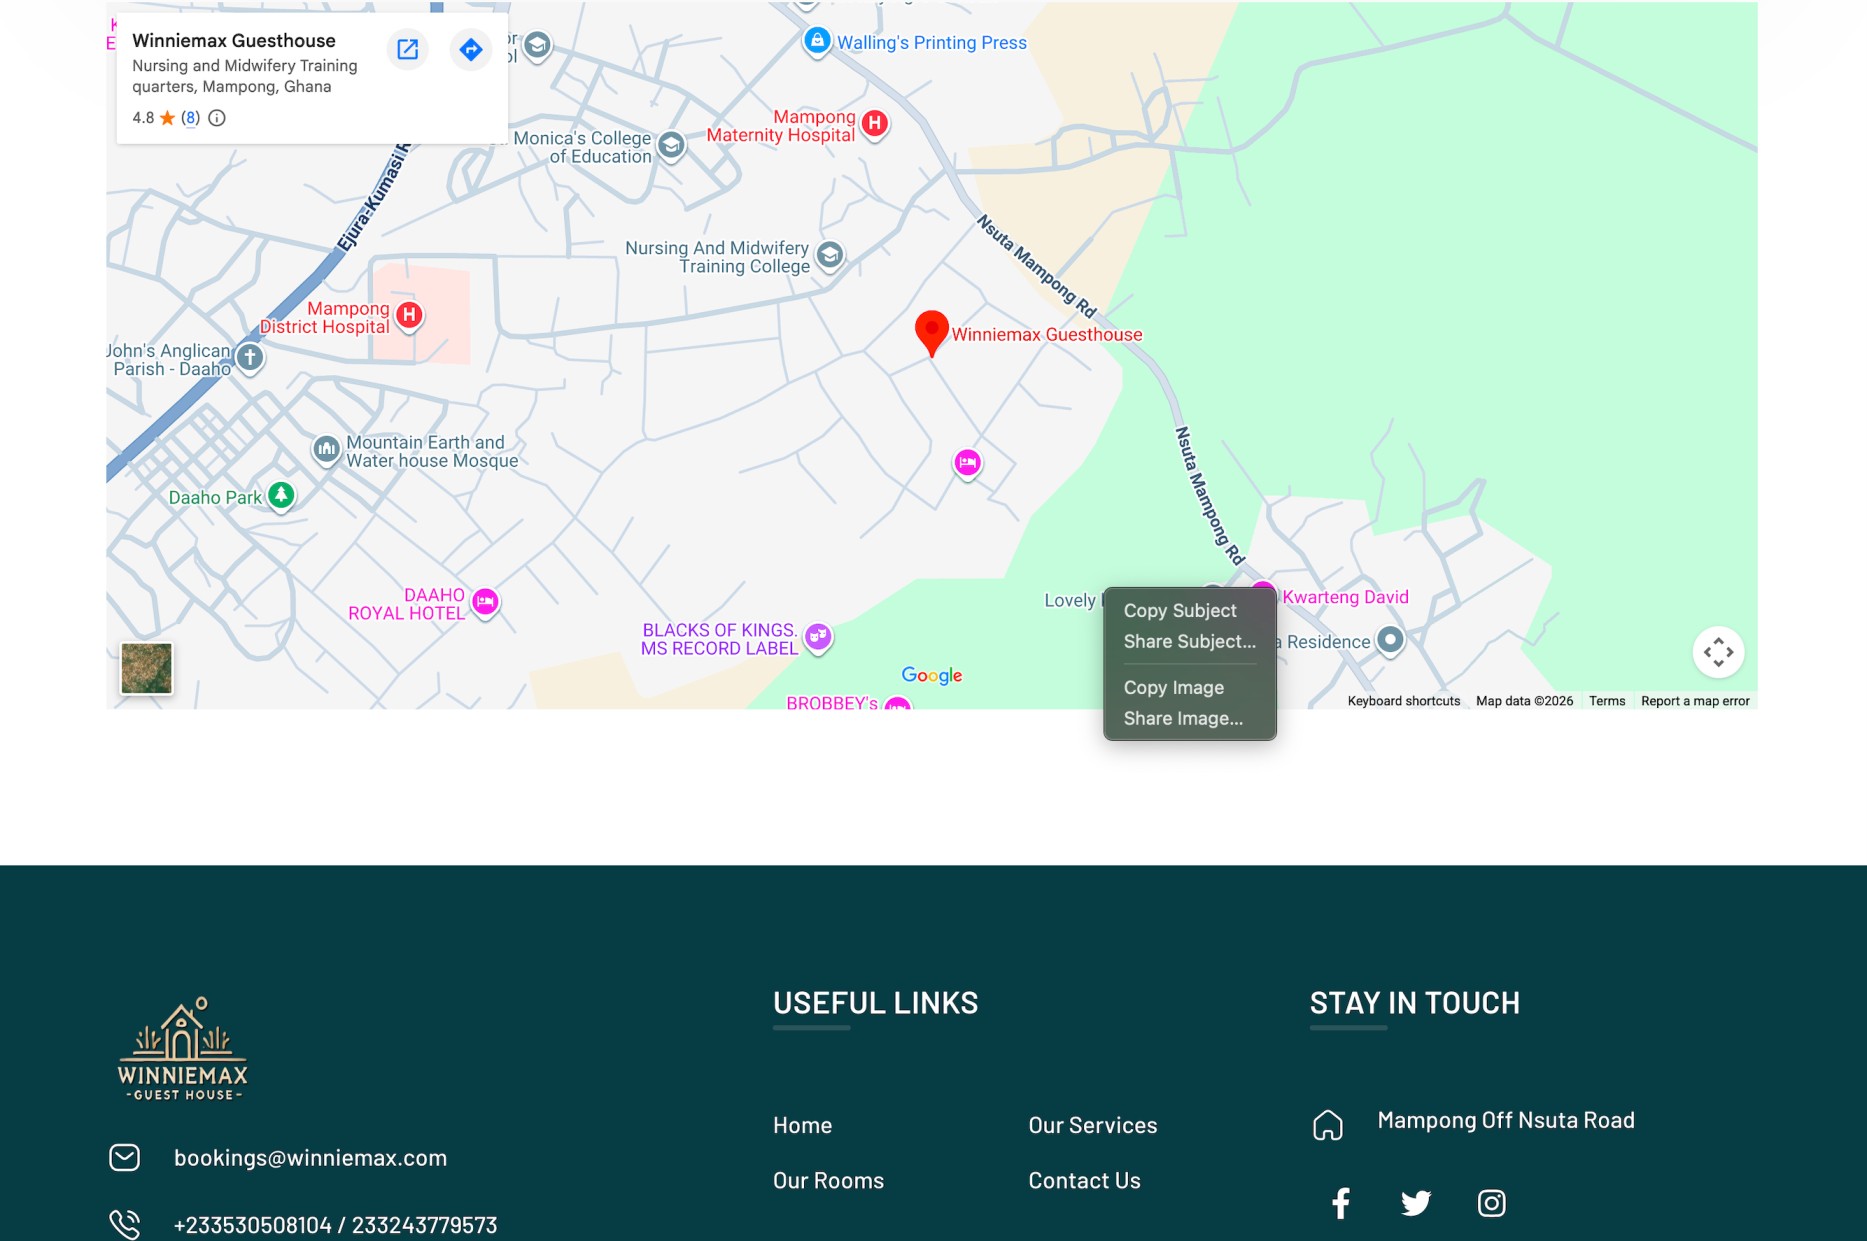Click the Daaho Park green marker

tap(282, 495)
